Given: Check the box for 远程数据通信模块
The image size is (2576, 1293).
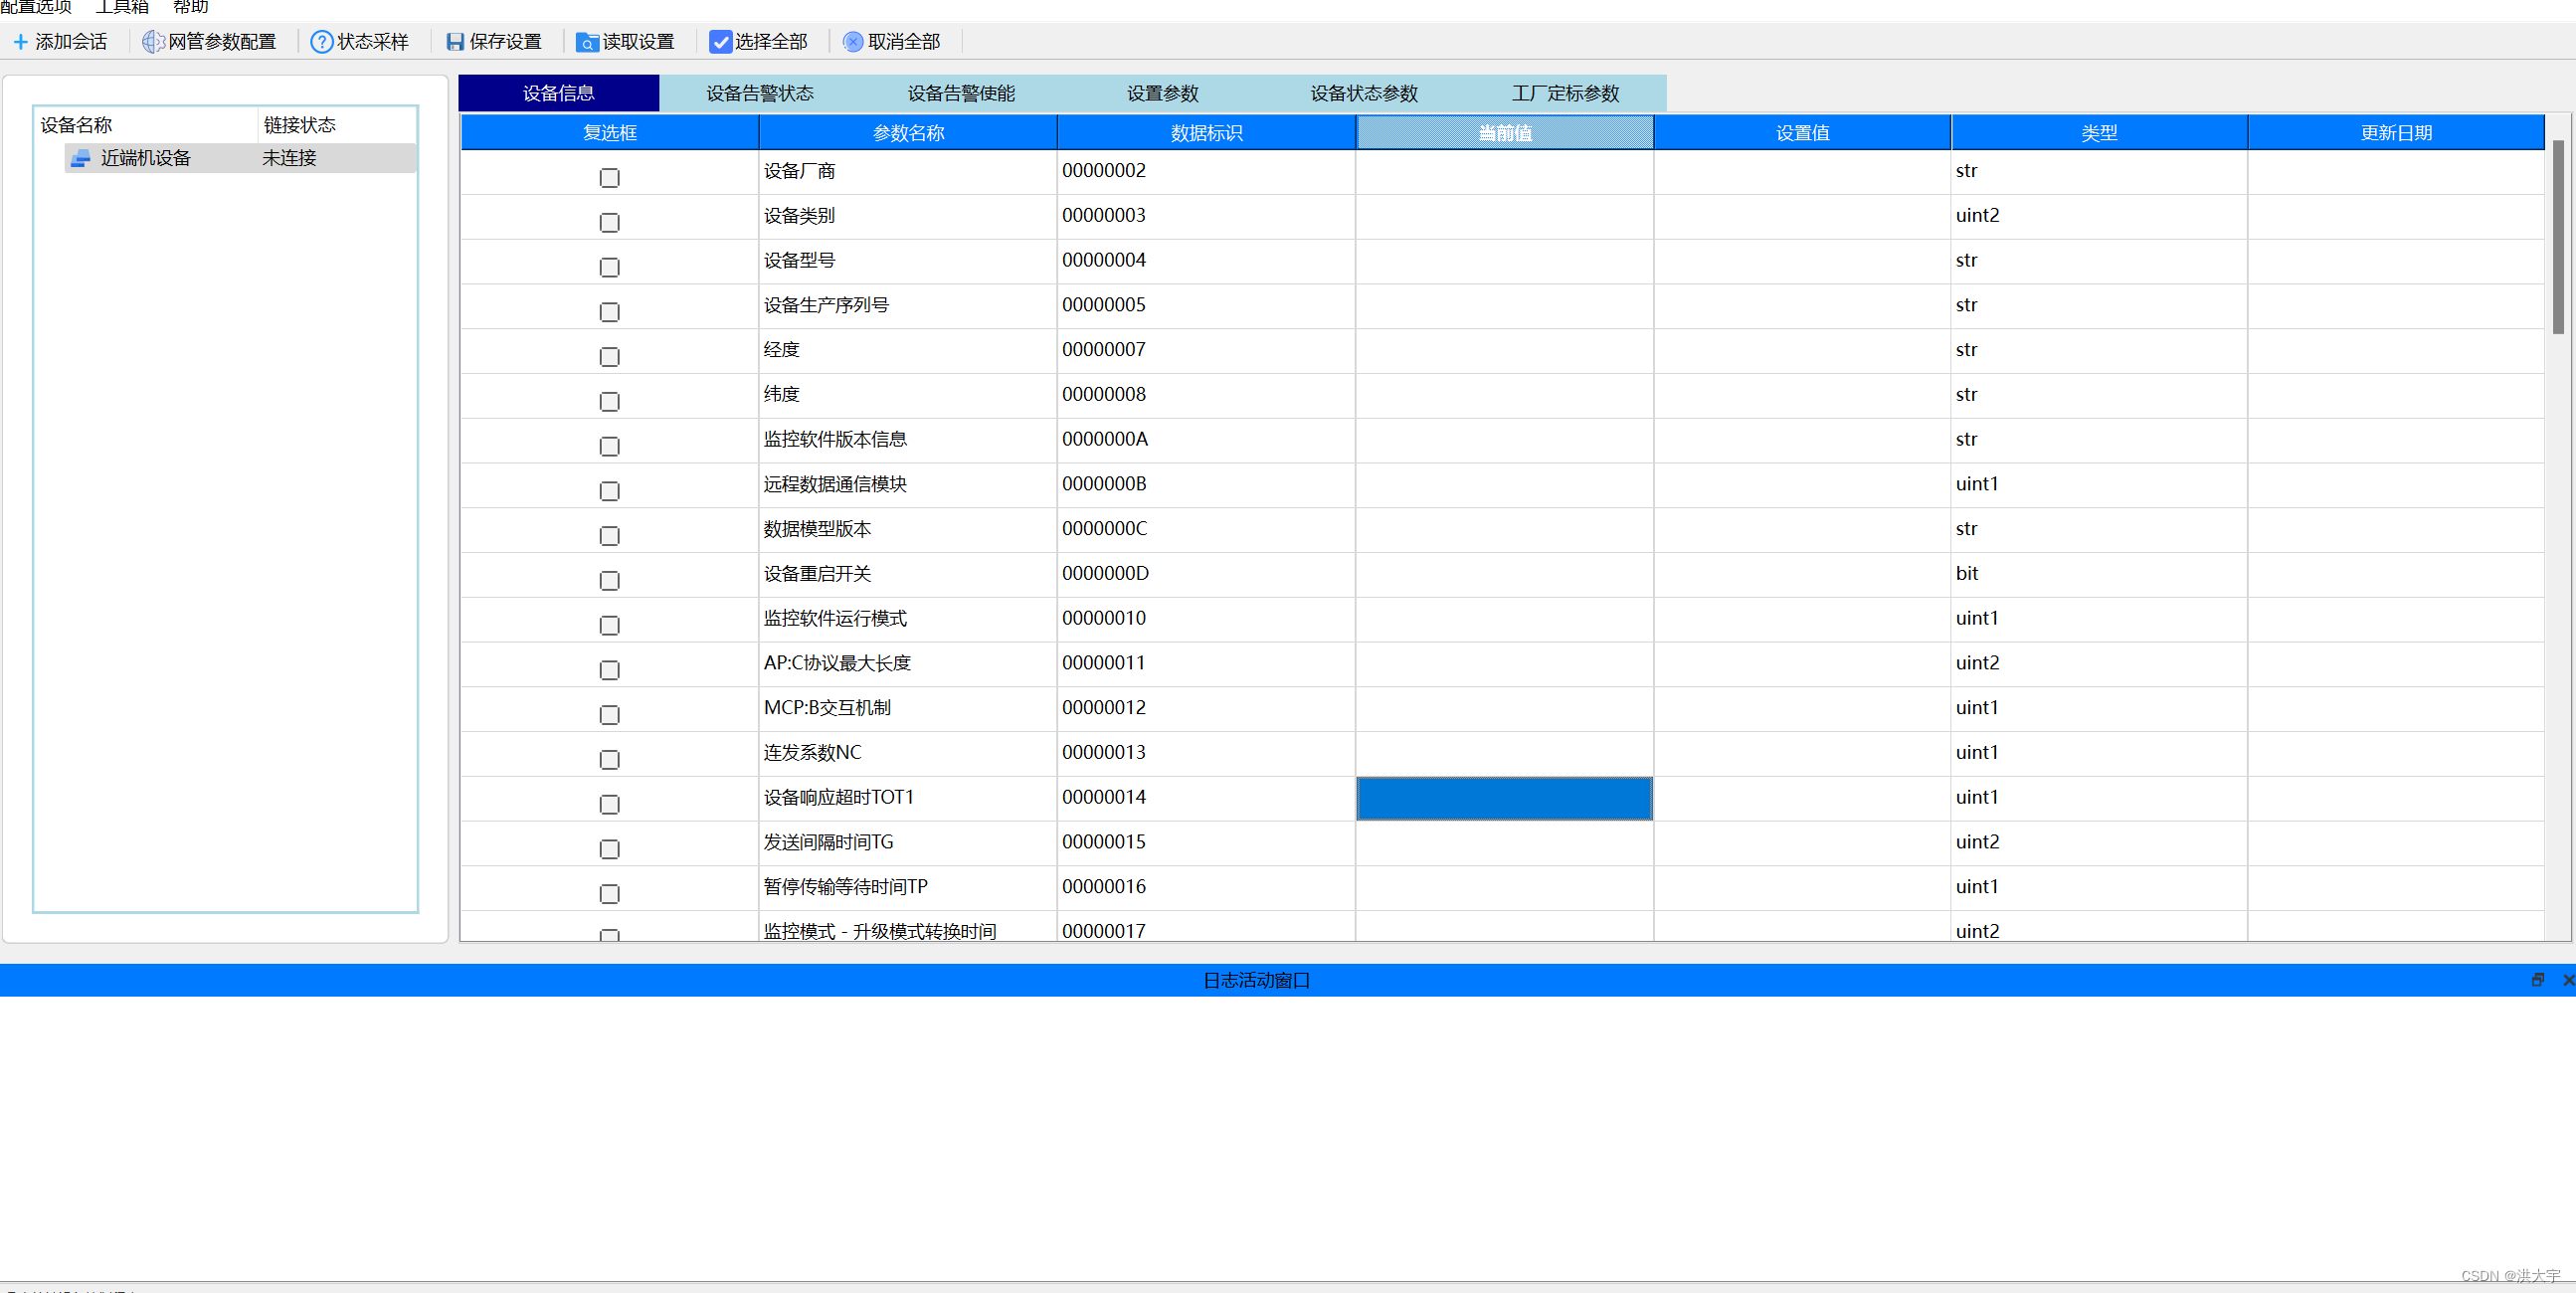Looking at the screenshot, I should tap(609, 491).
